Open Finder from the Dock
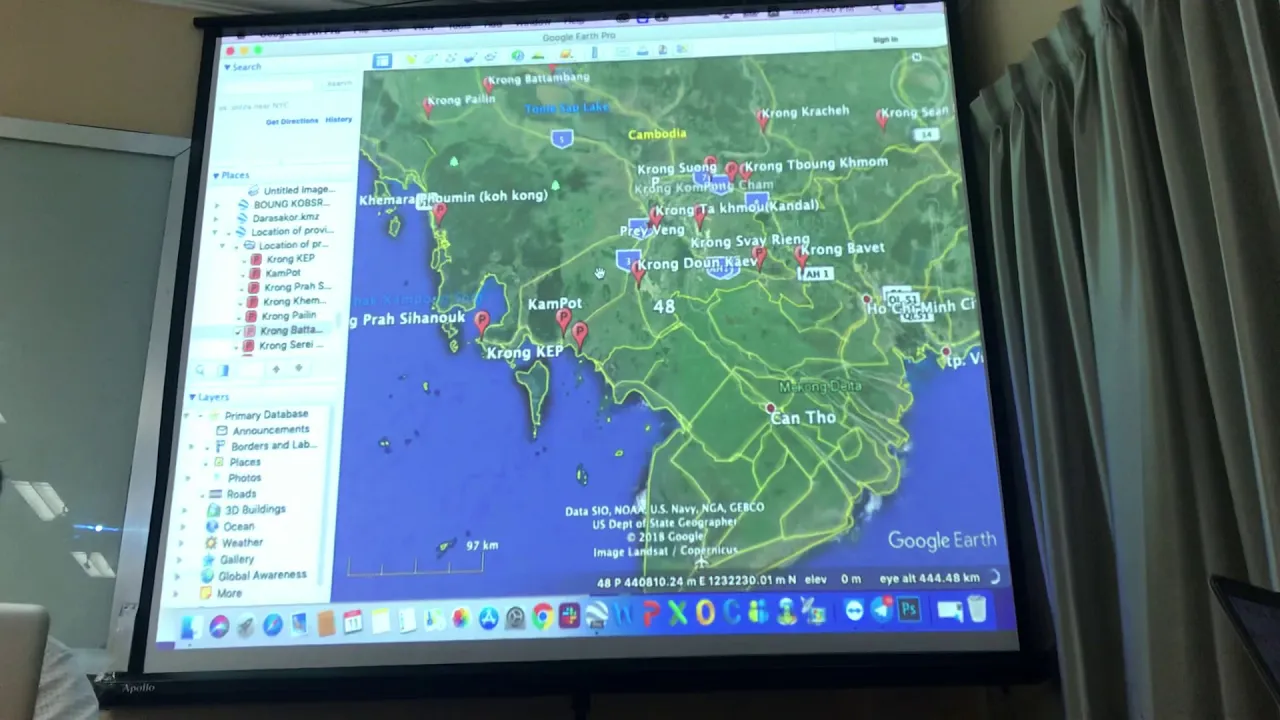 tap(190, 627)
